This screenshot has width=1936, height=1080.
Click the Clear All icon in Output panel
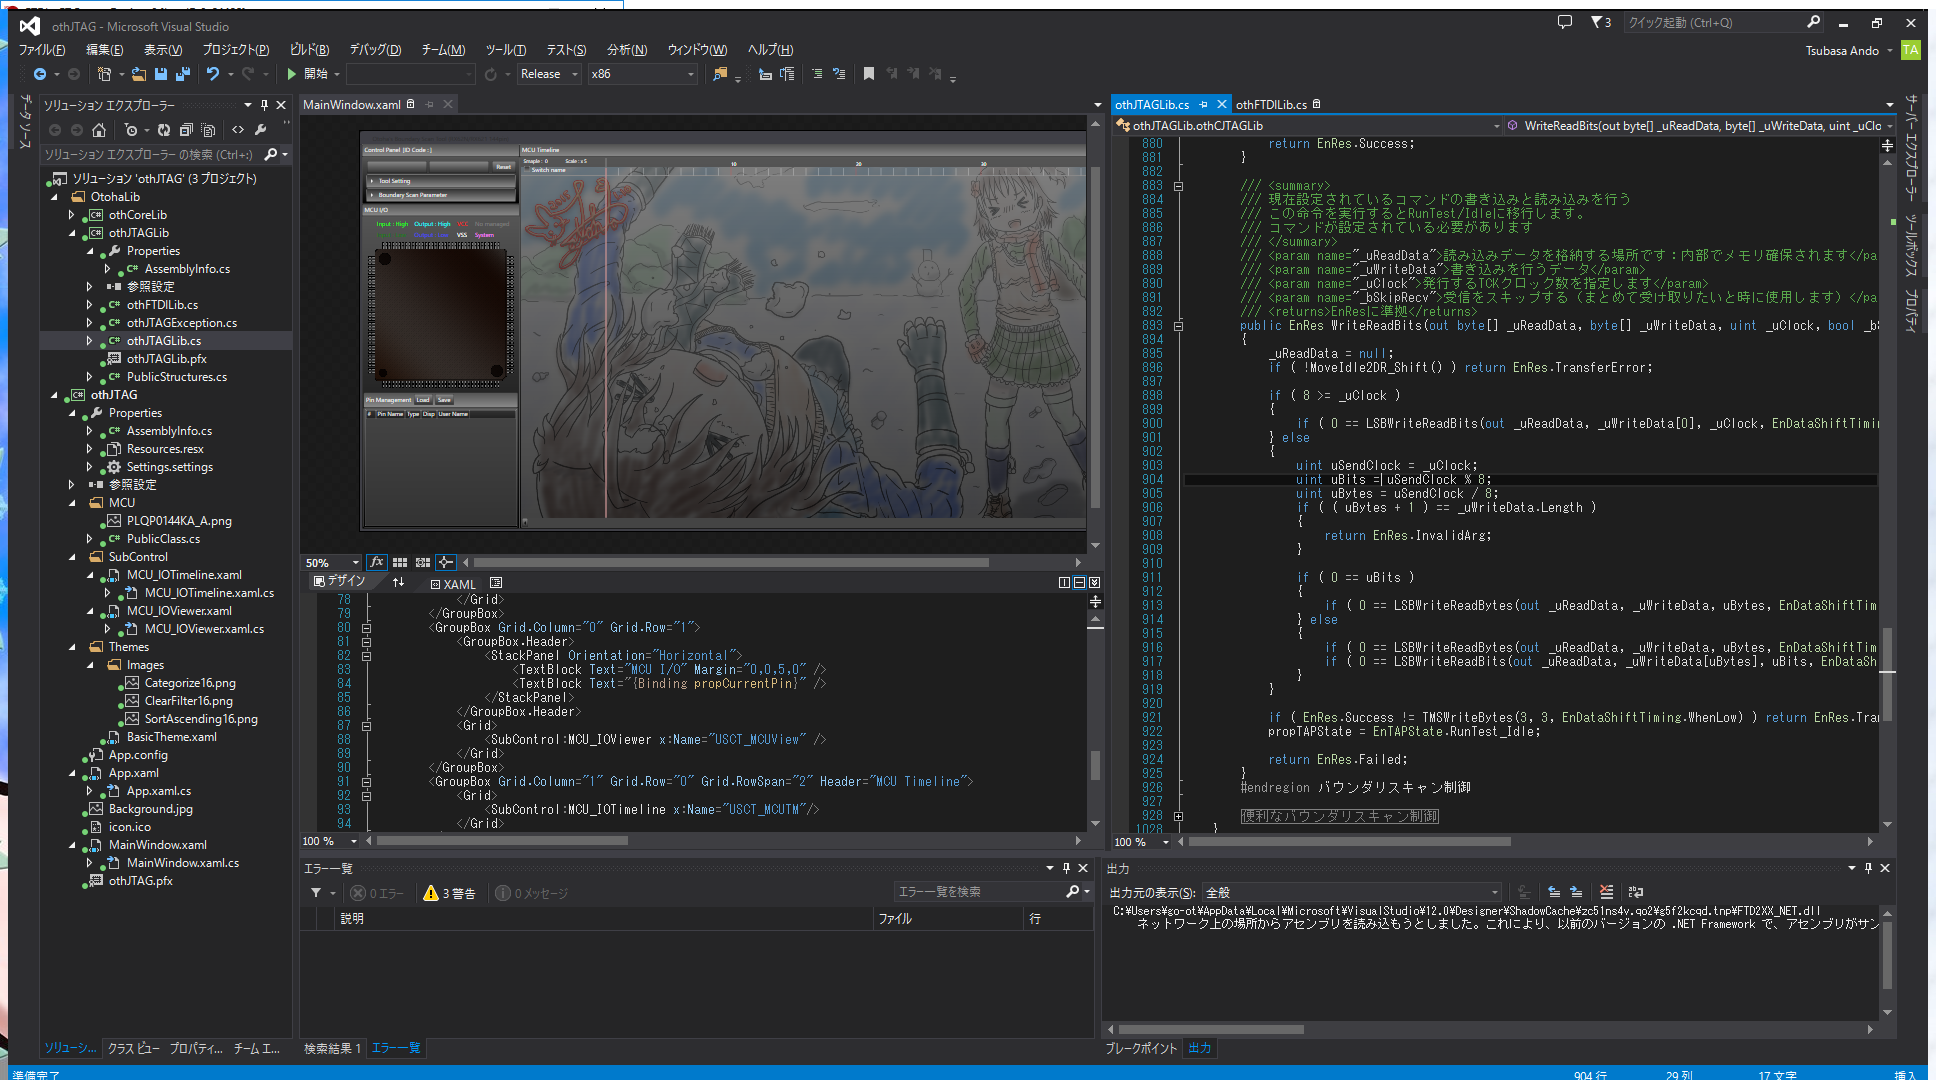tap(1606, 892)
